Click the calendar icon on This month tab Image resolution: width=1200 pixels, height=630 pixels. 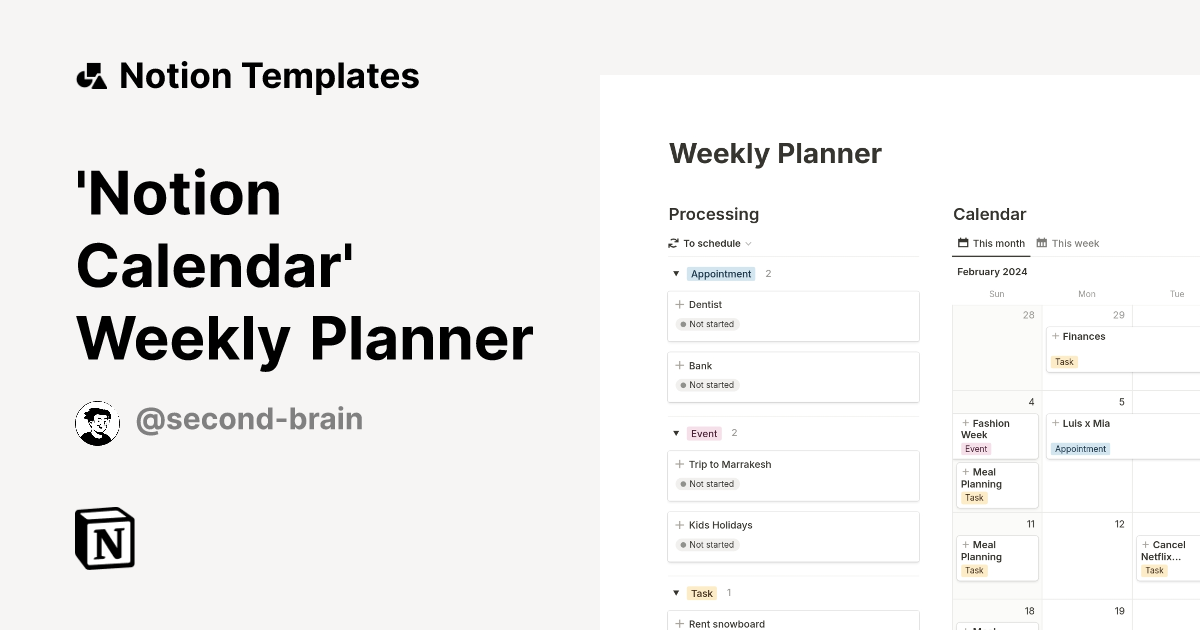[963, 243]
